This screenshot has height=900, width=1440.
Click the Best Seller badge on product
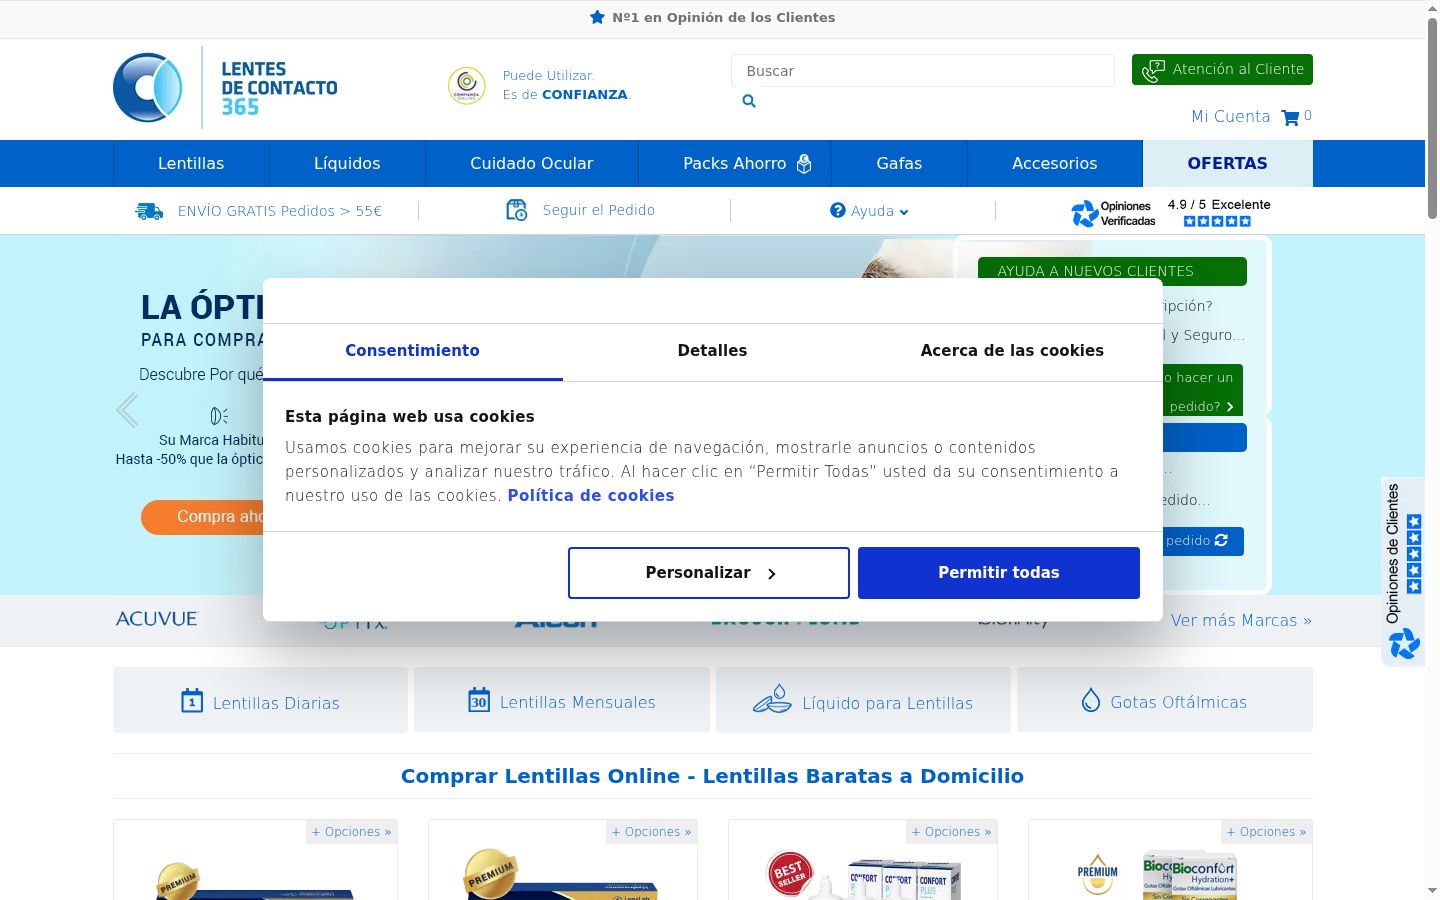(789, 871)
